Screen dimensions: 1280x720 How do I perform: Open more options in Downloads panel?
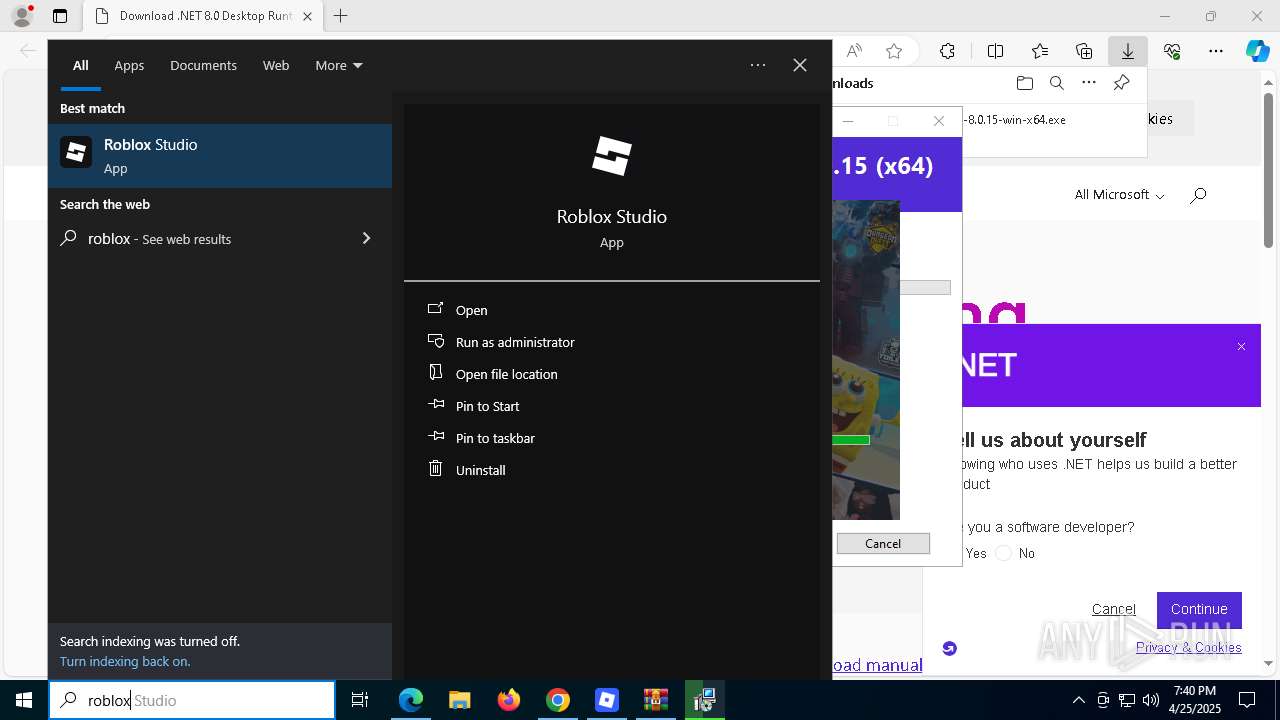(1089, 83)
